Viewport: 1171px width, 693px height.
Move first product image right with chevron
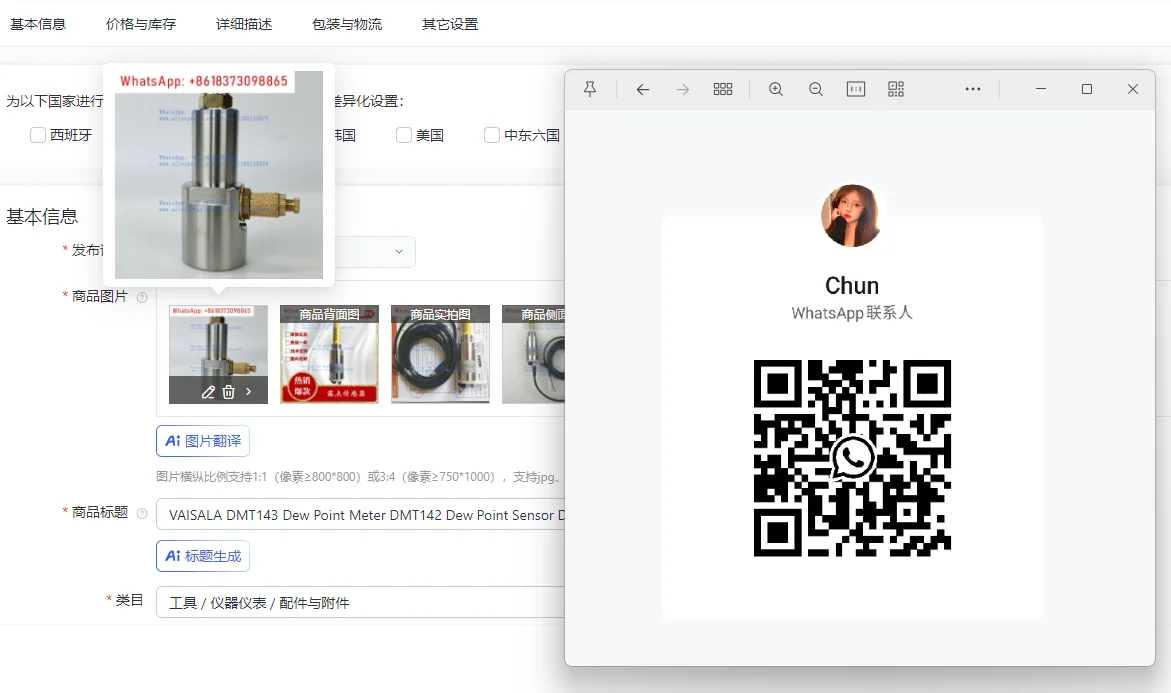click(x=249, y=392)
